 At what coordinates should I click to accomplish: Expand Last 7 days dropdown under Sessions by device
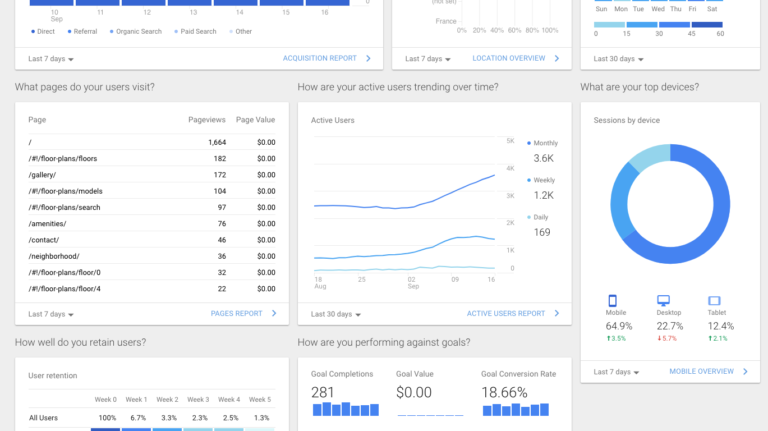pyautogui.click(x=616, y=372)
